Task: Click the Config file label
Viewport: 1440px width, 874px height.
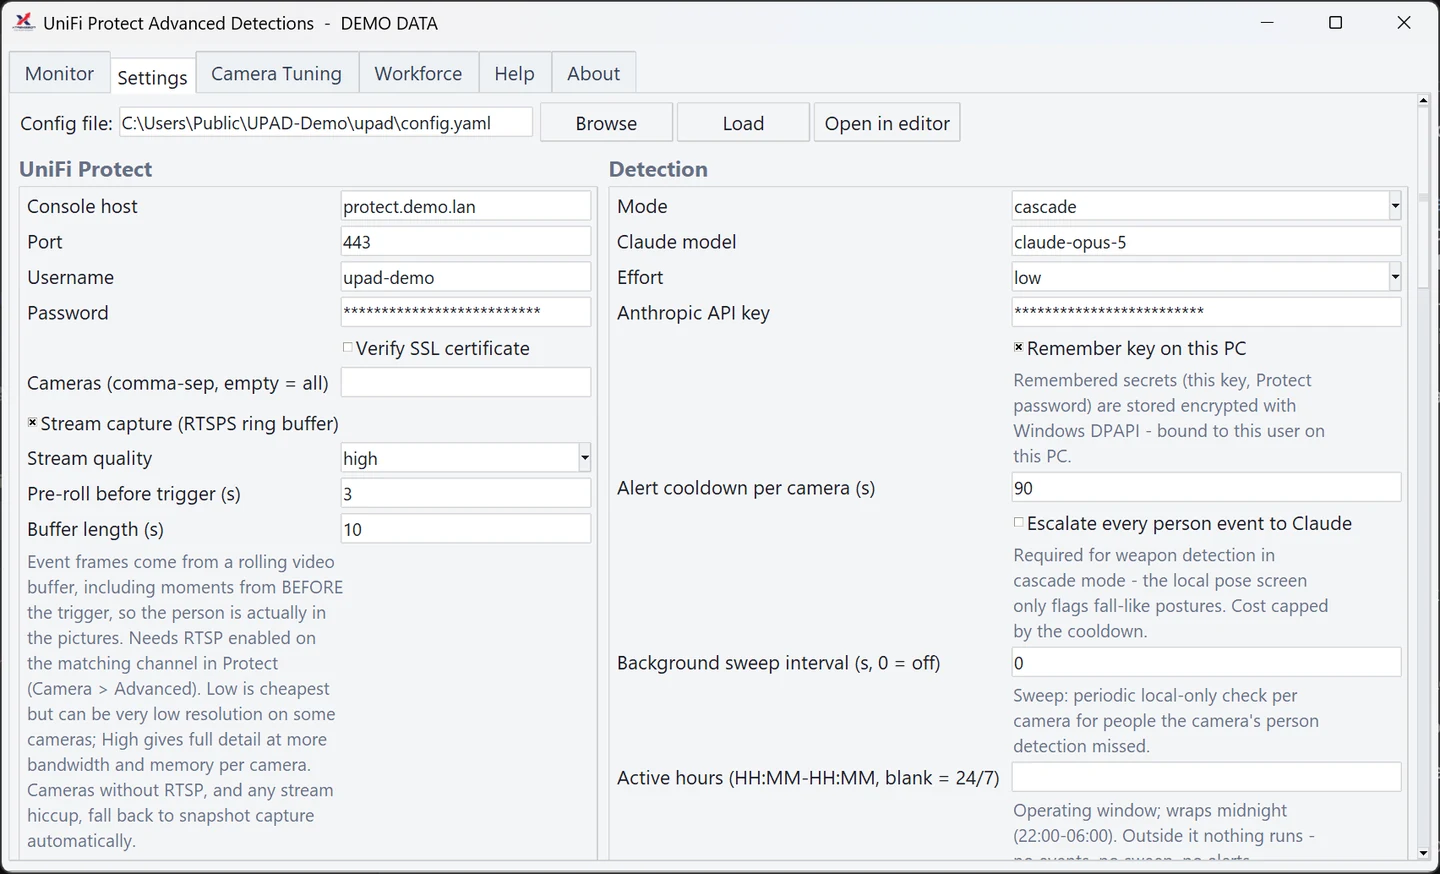Action: 66,123
